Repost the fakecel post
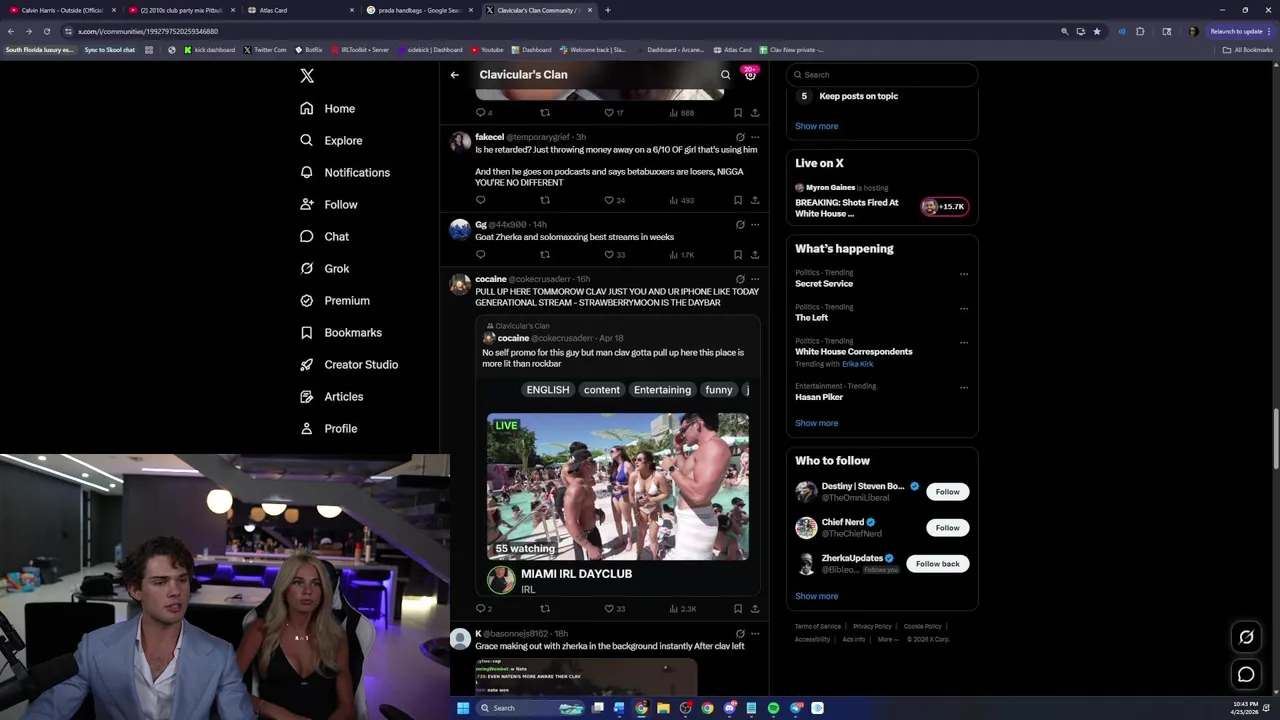The image size is (1280, 720). point(545,200)
